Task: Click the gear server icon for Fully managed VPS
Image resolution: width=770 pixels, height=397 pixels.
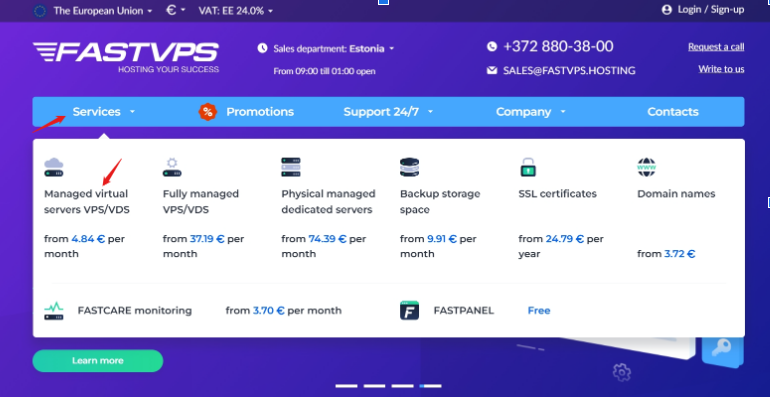Action: coord(172,168)
